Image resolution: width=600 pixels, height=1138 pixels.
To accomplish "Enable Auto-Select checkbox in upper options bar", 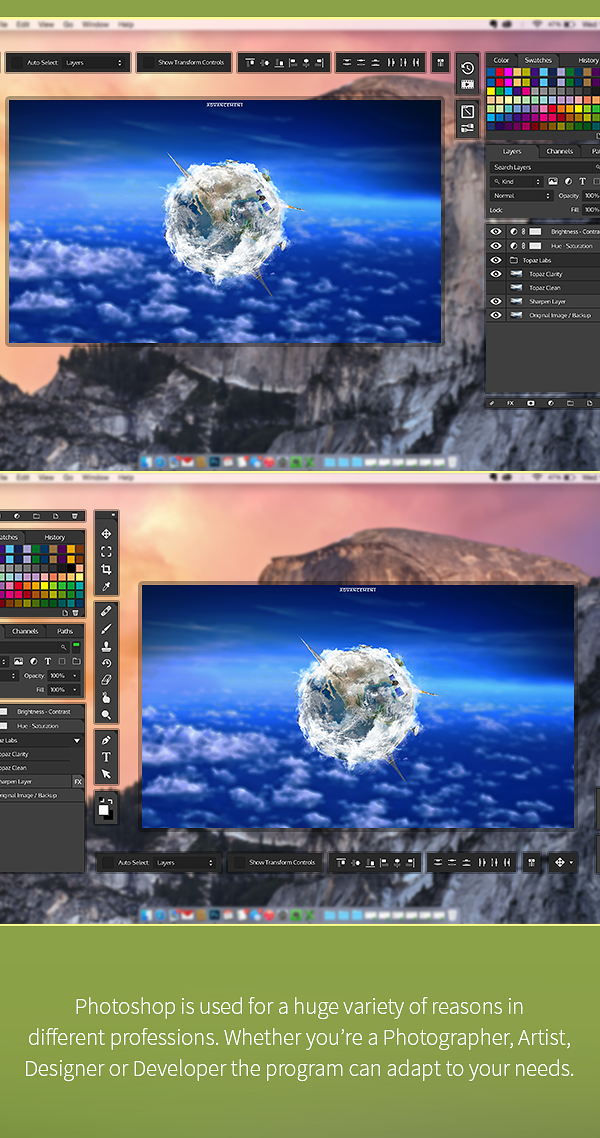I will [x=17, y=63].
